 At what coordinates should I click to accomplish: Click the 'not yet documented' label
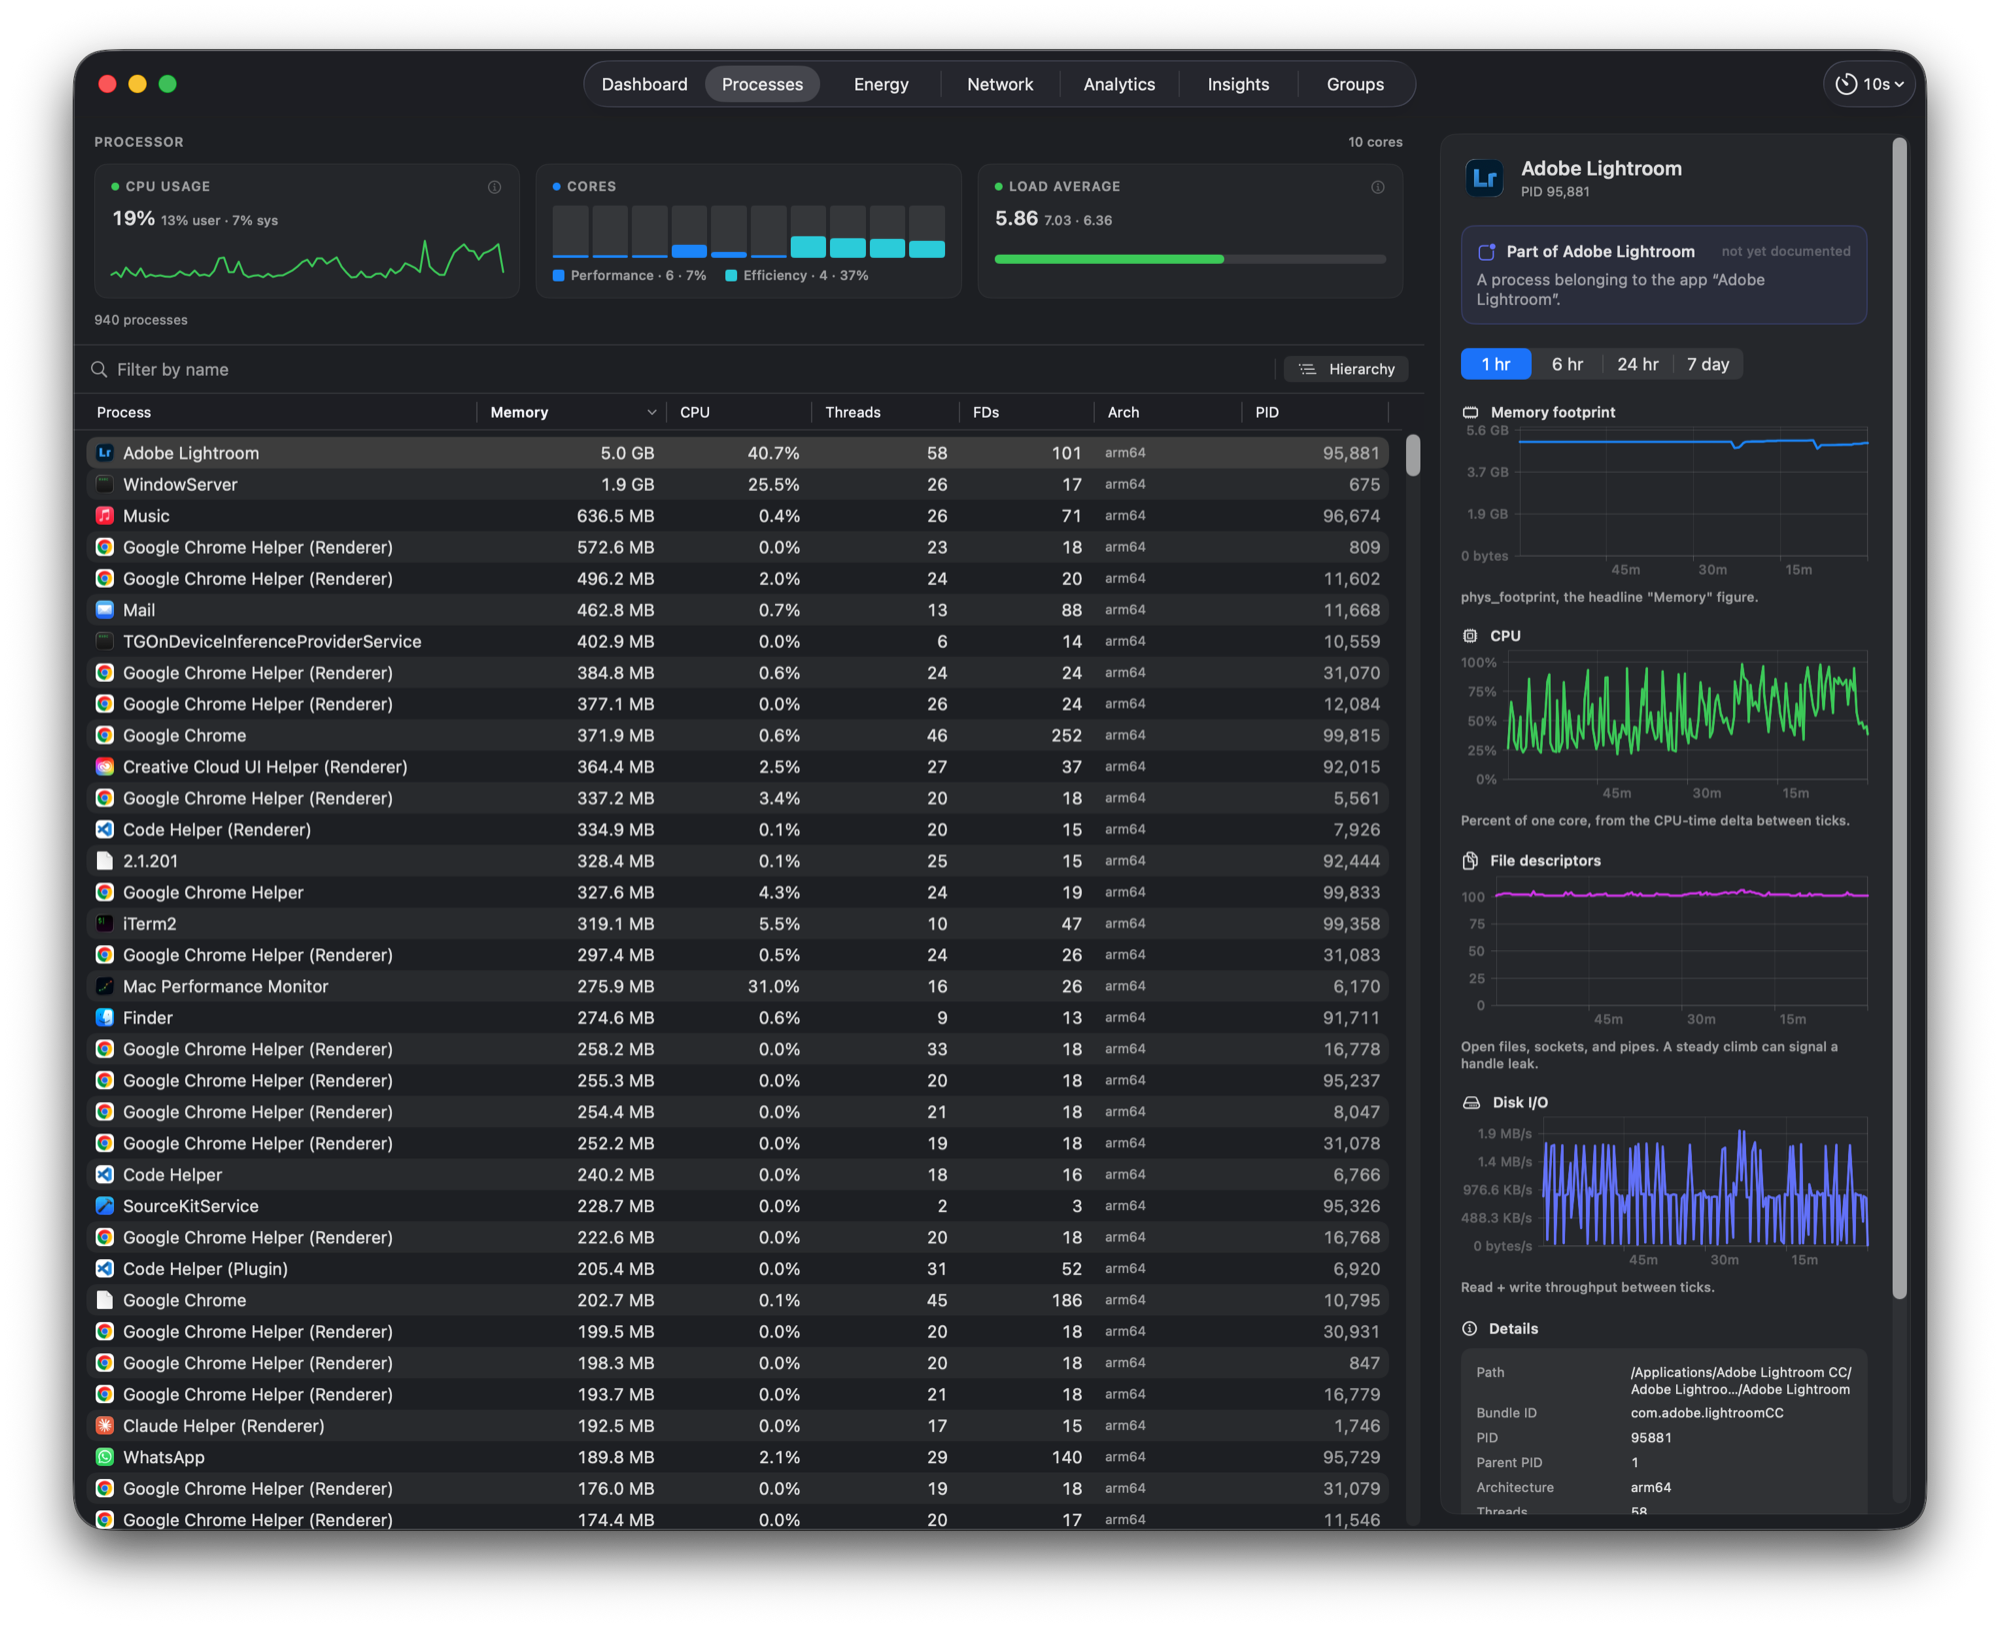pyautogui.click(x=1786, y=252)
